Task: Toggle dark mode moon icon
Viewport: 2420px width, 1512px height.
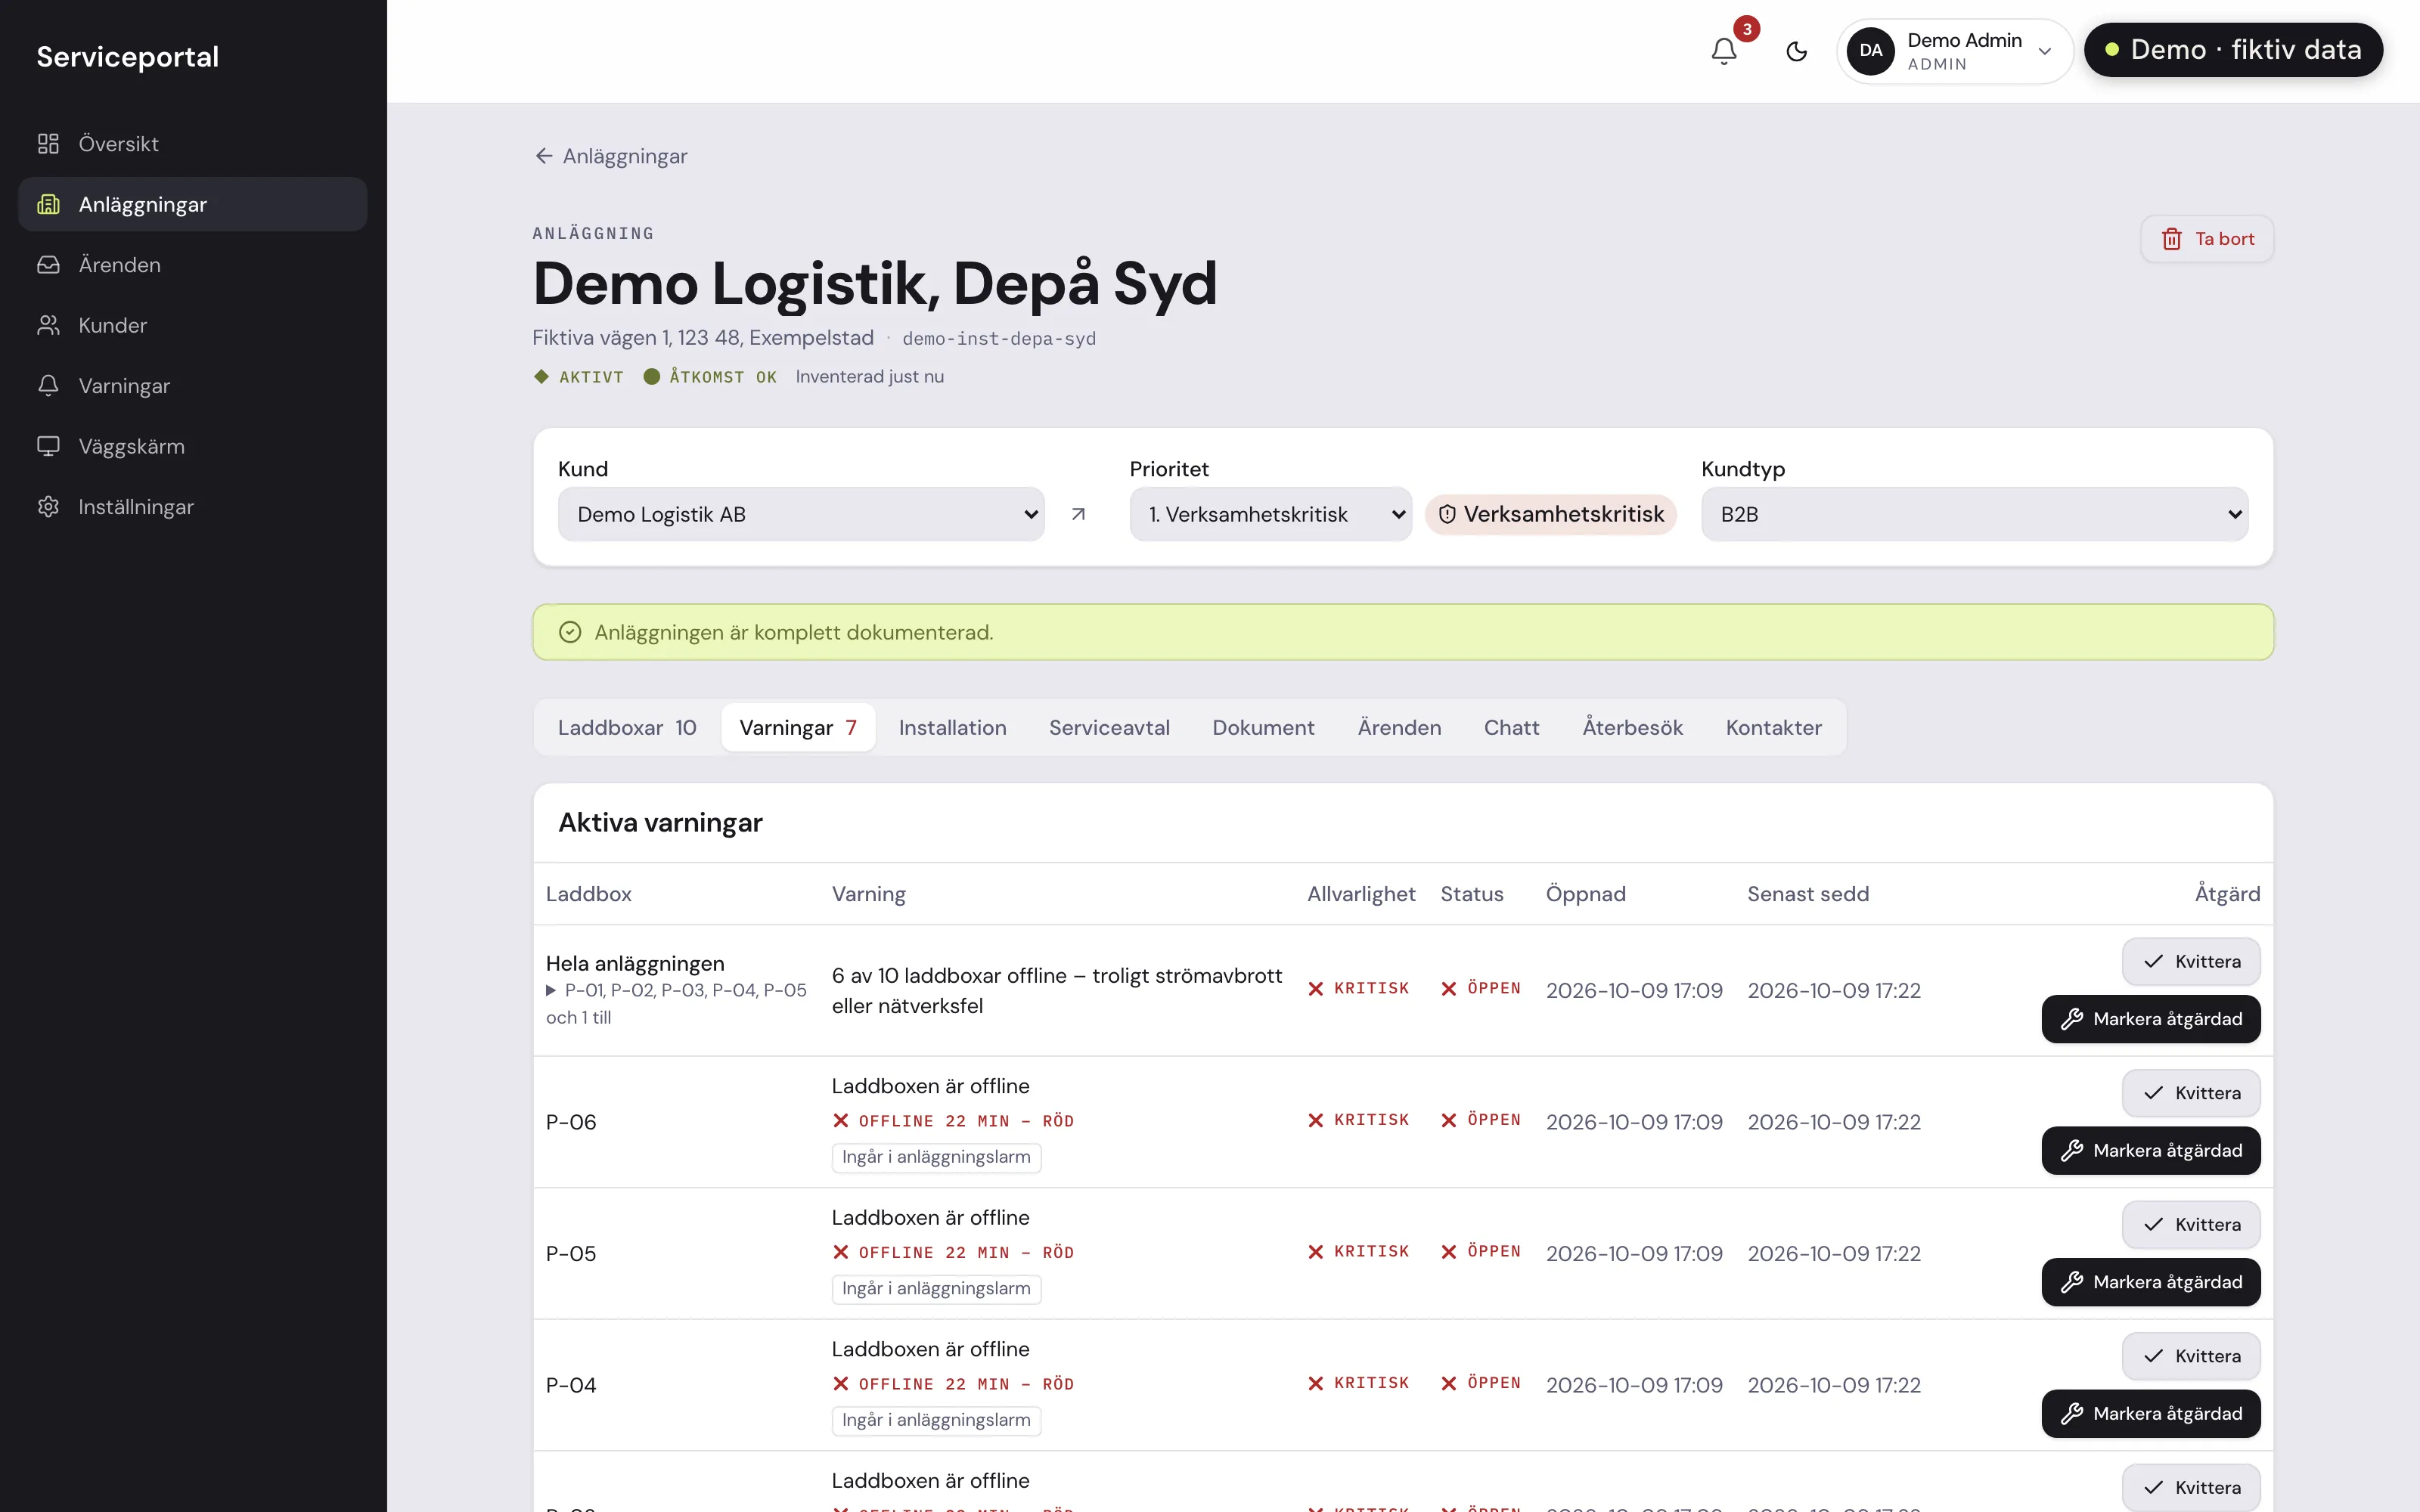Action: [1797, 51]
